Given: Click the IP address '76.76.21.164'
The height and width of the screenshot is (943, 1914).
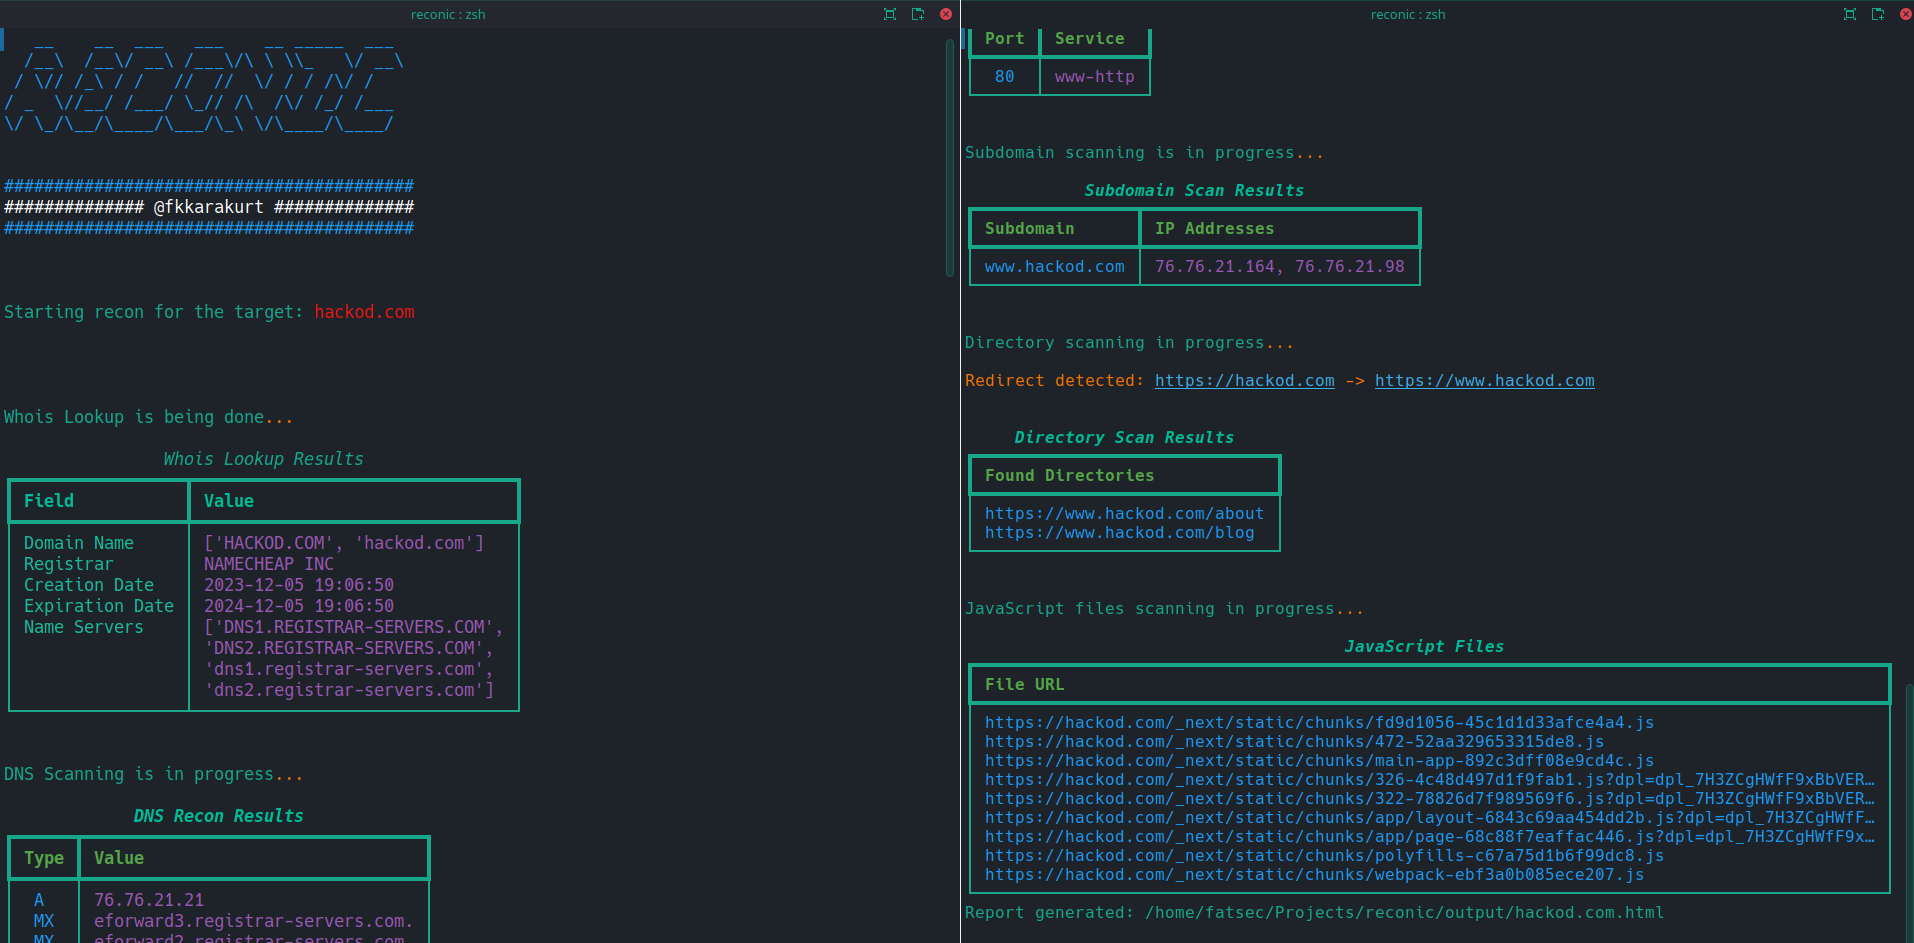Looking at the screenshot, I should coord(1215,267).
